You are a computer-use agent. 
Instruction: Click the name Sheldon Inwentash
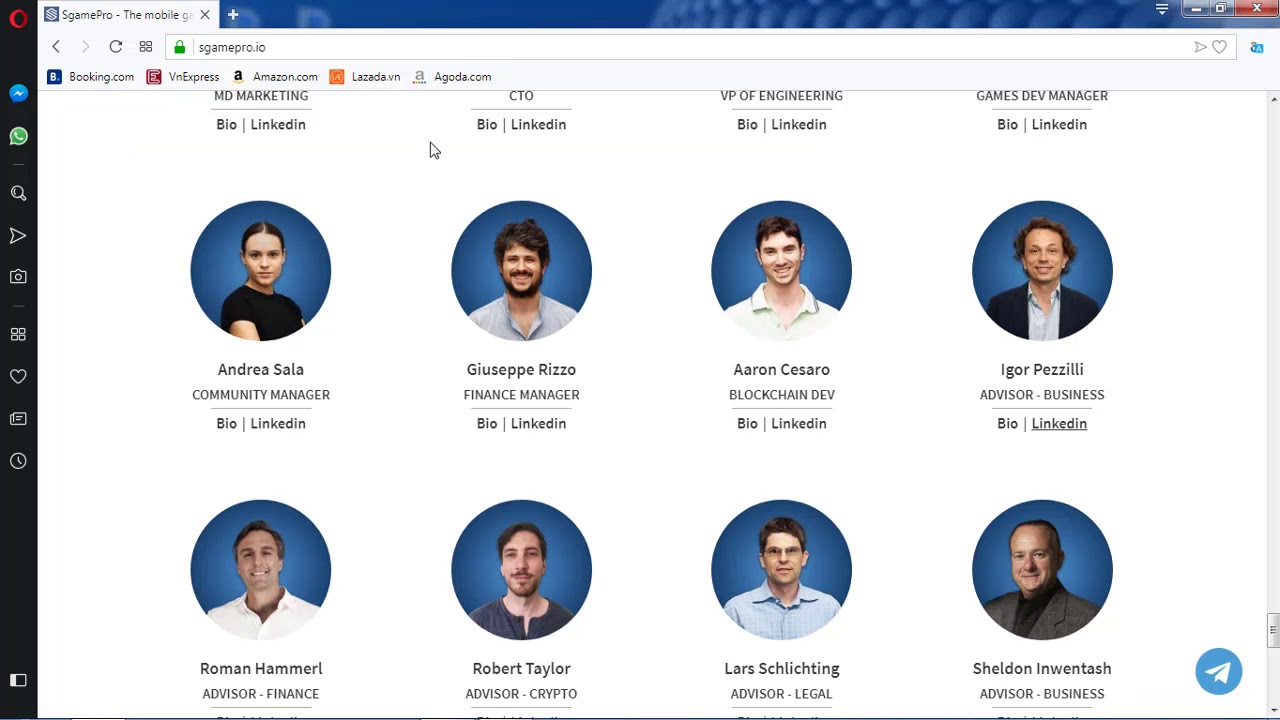[x=1042, y=669]
